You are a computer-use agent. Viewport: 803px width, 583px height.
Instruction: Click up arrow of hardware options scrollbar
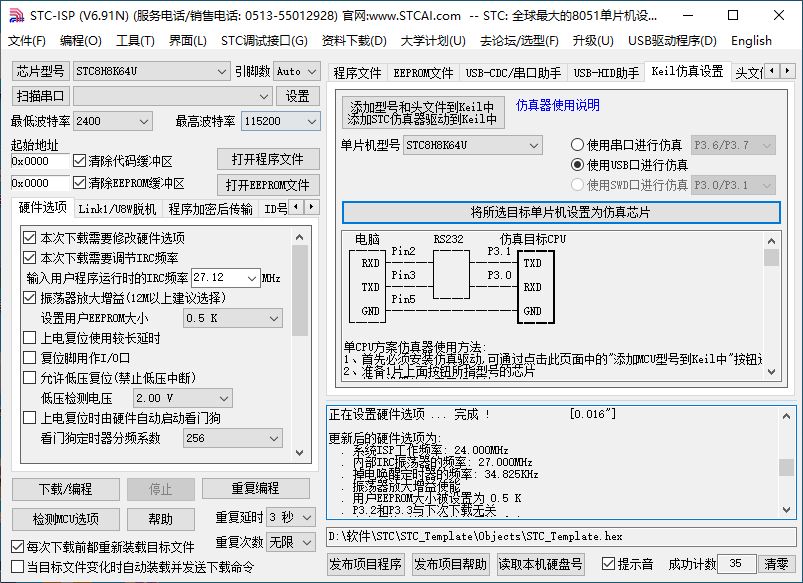click(x=300, y=237)
